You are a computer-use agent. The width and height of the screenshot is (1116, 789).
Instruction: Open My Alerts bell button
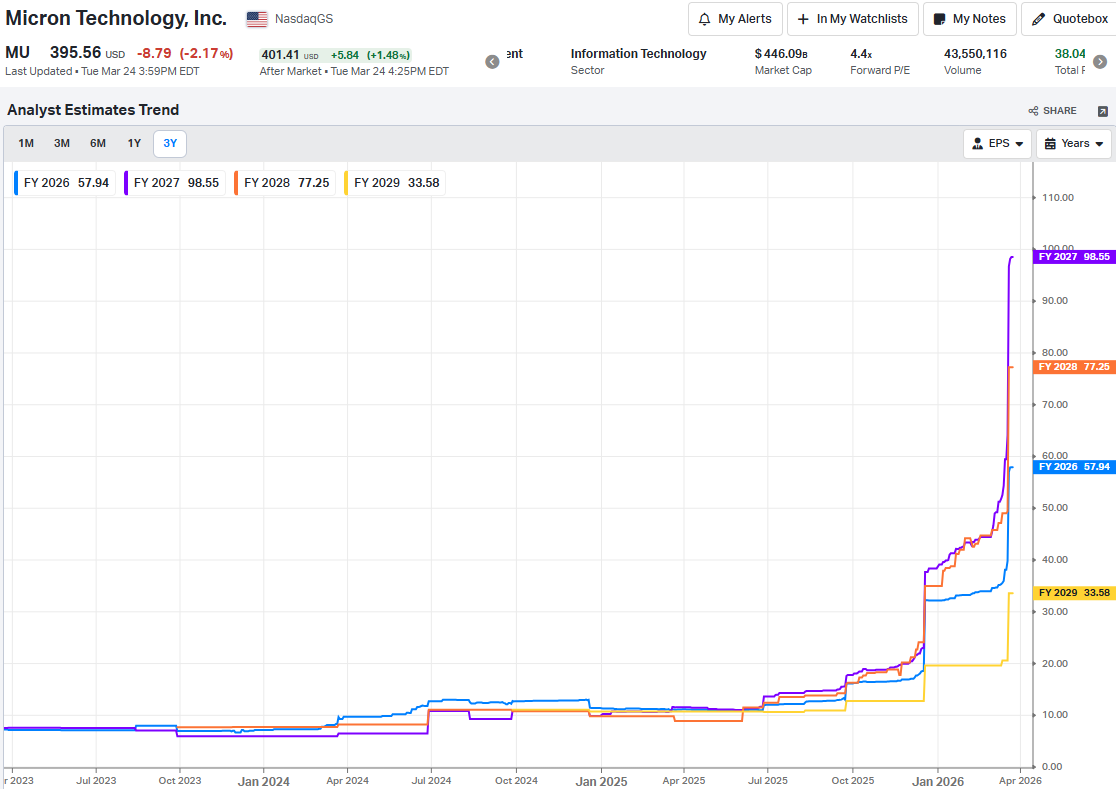tap(735, 19)
